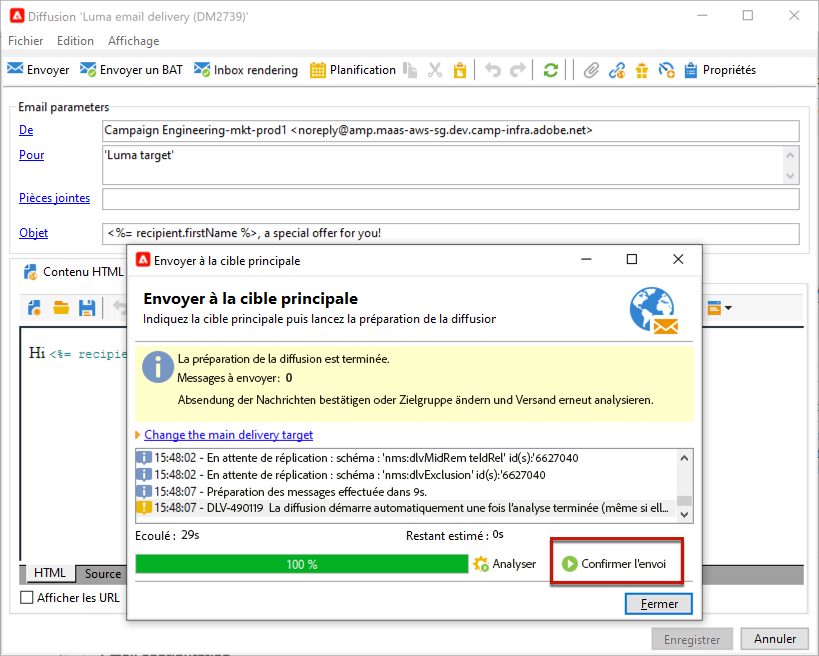This screenshot has height=656, width=819.
Task: Click Confirmer l'envoi
Action: pos(615,564)
